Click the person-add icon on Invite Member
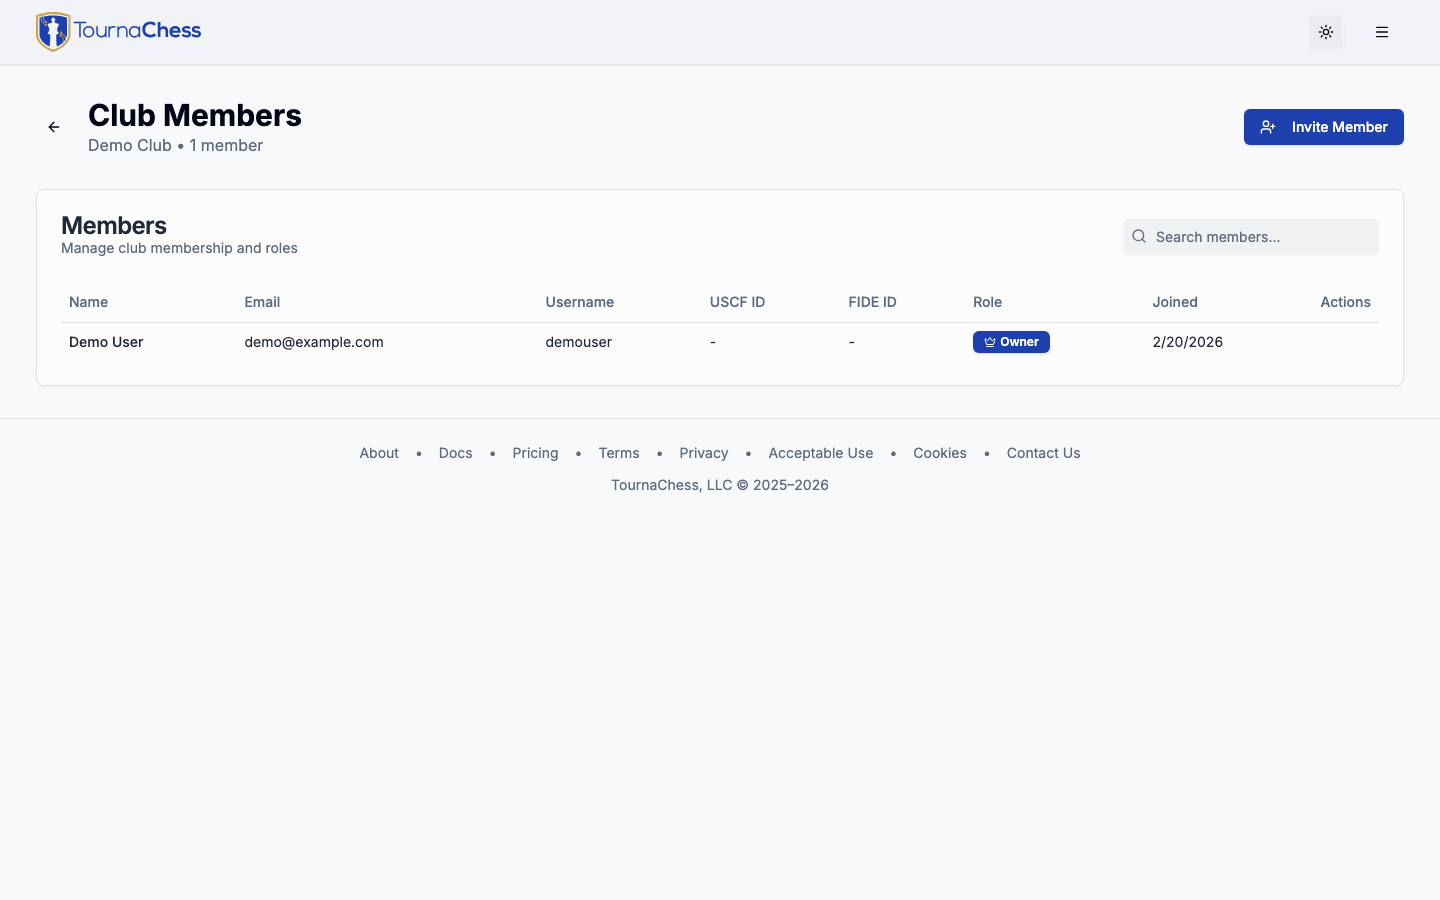The width and height of the screenshot is (1440, 900). [x=1268, y=127]
